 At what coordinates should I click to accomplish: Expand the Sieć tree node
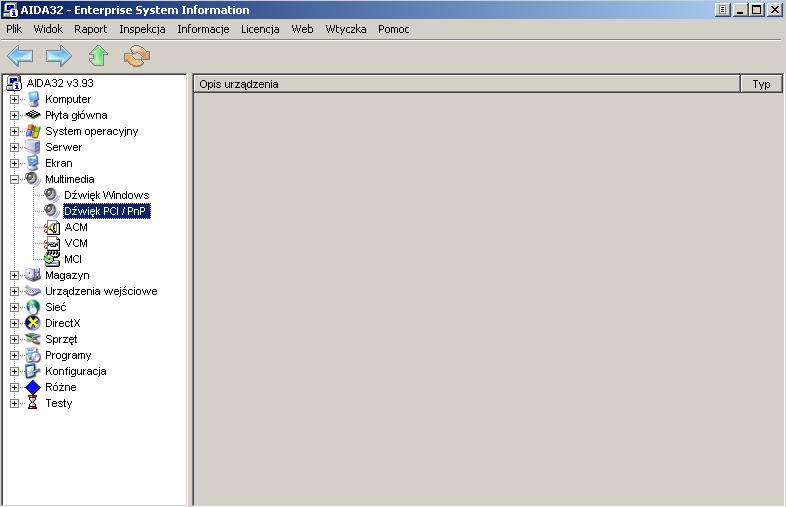[x=15, y=307]
